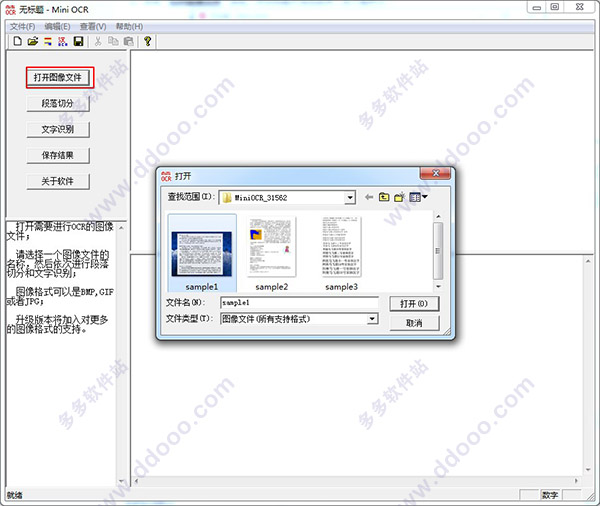Click the file list scroll up arrow
This screenshot has height=506, width=600.
[x=438, y=217]
